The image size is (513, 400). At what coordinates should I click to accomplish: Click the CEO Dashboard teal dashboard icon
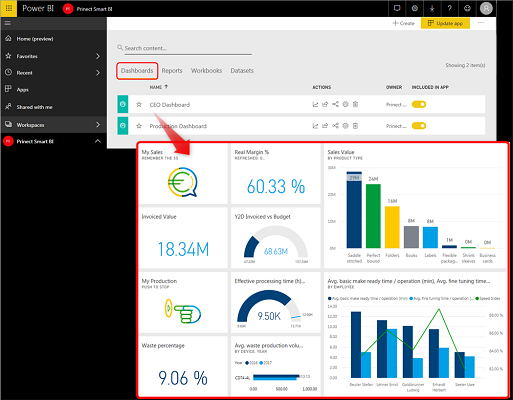123,104
